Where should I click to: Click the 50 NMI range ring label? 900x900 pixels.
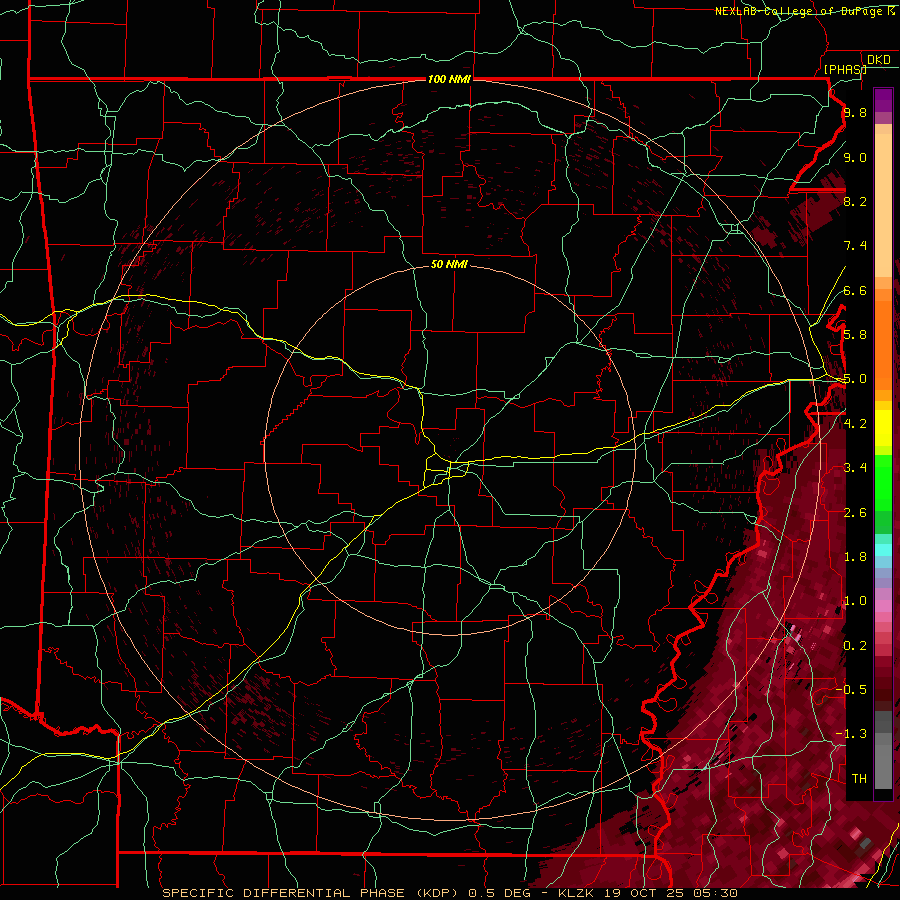(449, 264)
